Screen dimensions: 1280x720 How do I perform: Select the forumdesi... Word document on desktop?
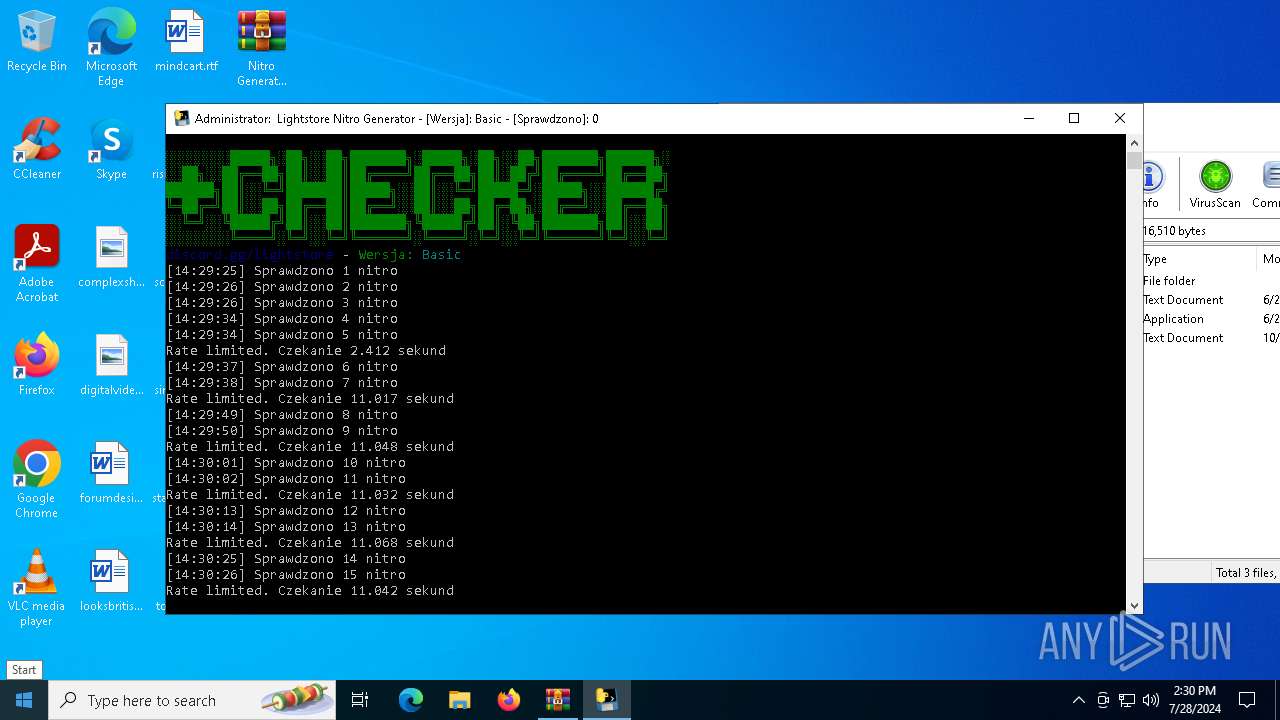point(111,474)
